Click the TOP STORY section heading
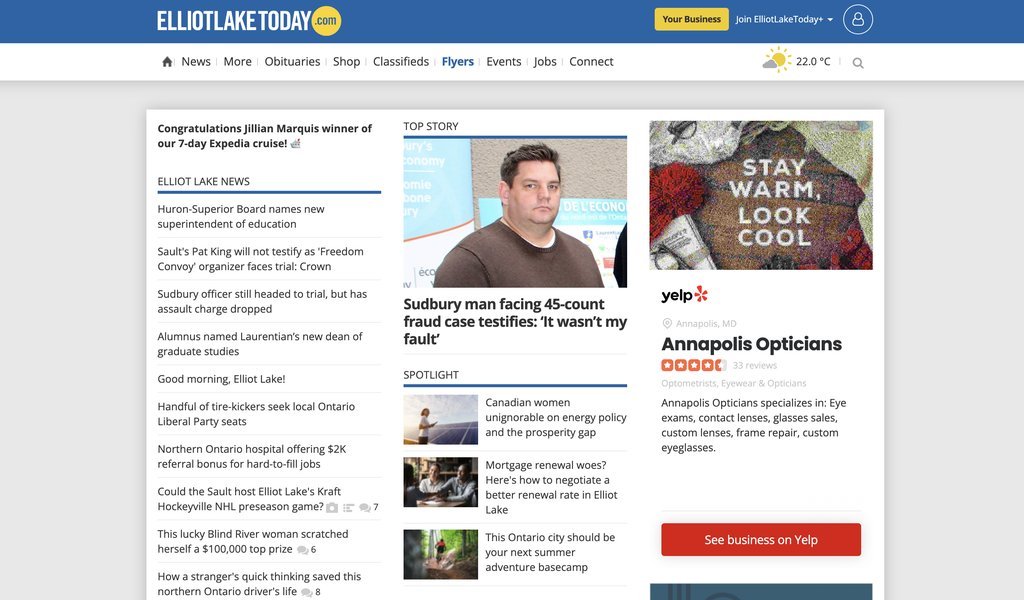The height and width of the screenshot is (600, 1024). click(x=431, y=126)
